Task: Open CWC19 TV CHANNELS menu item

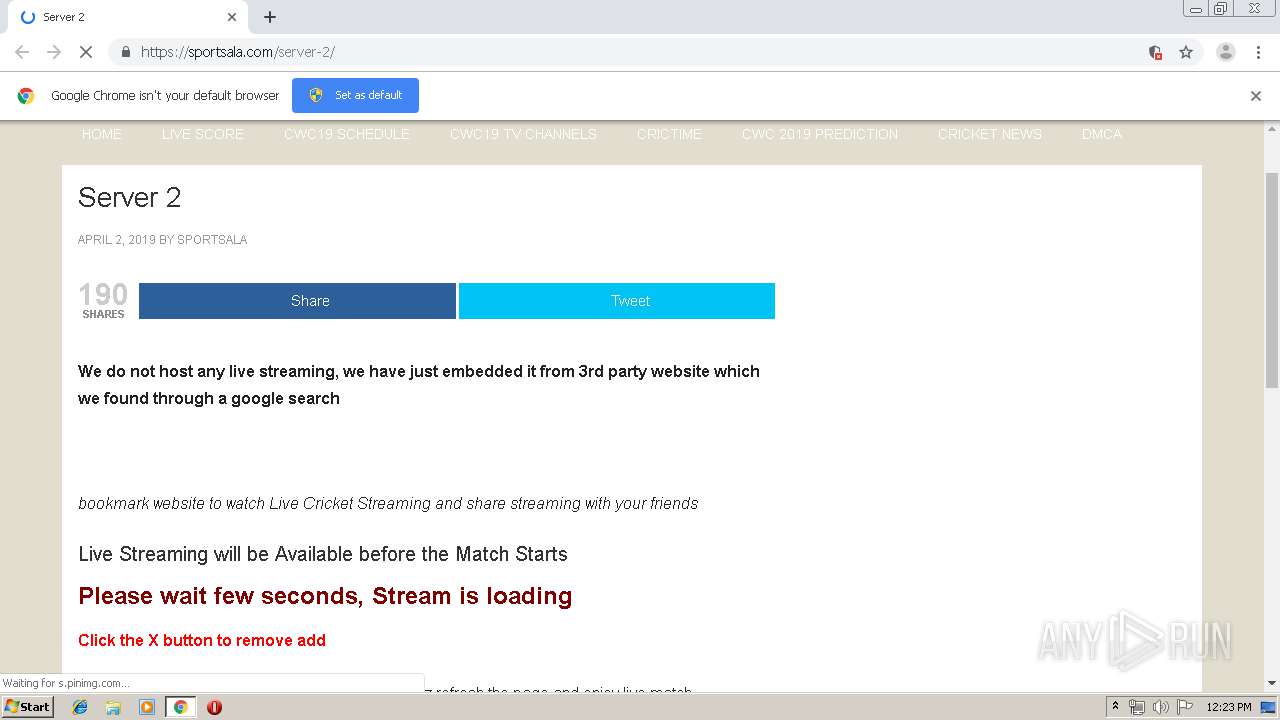Action: [x=523, y=134]
